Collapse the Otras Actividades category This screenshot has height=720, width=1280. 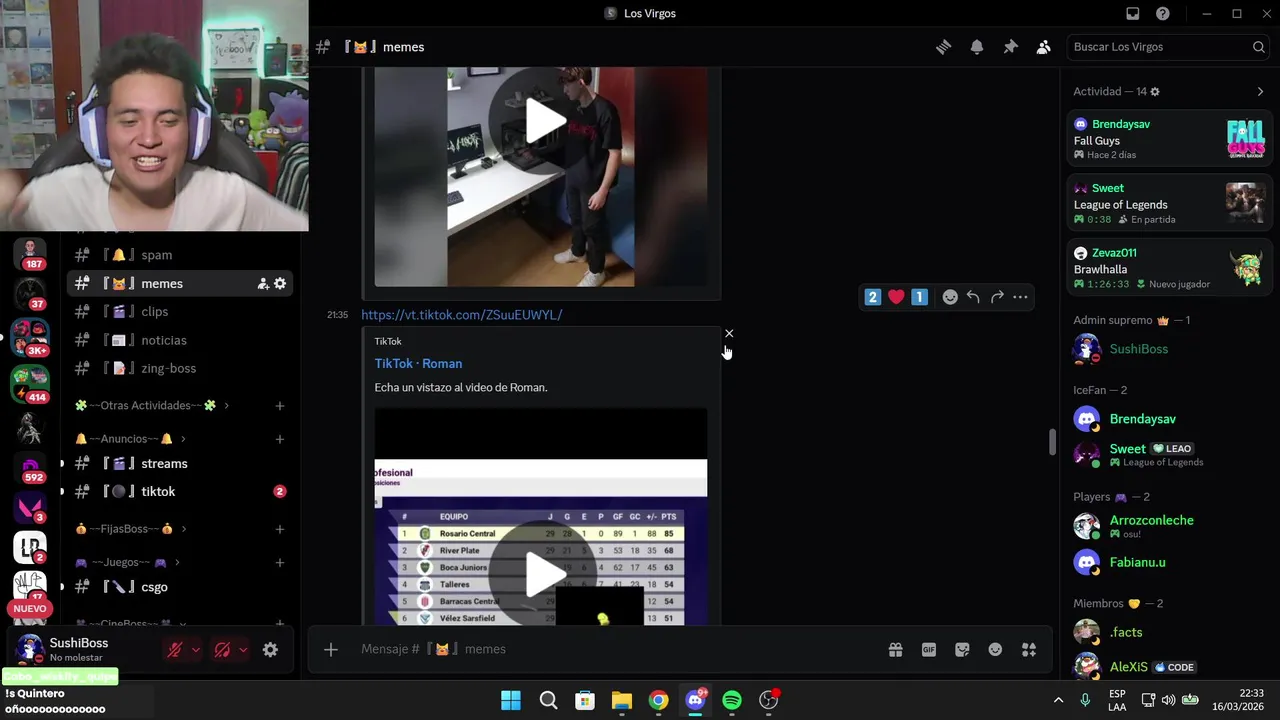tap(152, 406)
